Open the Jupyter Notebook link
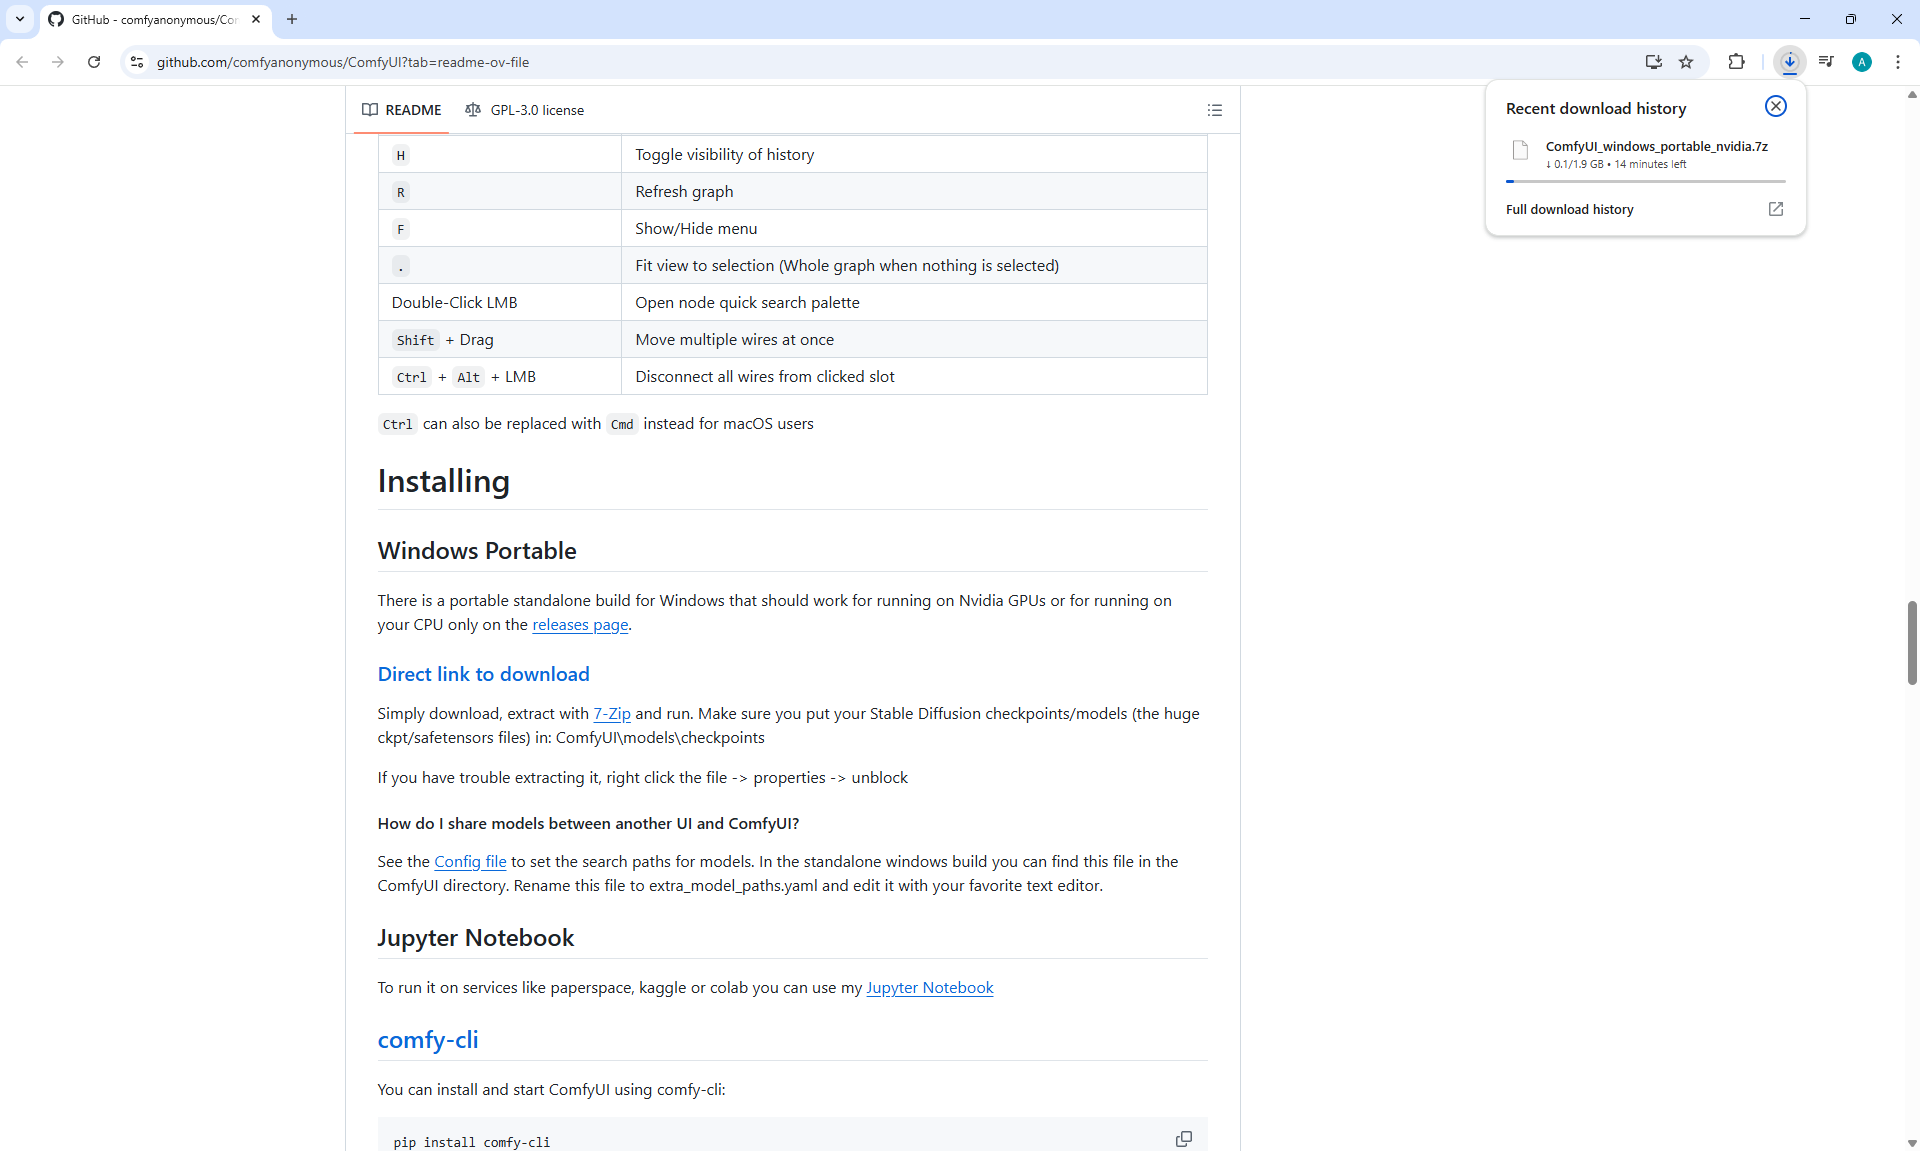Viewport: 1920px width, 1151px height. (929, 988)
